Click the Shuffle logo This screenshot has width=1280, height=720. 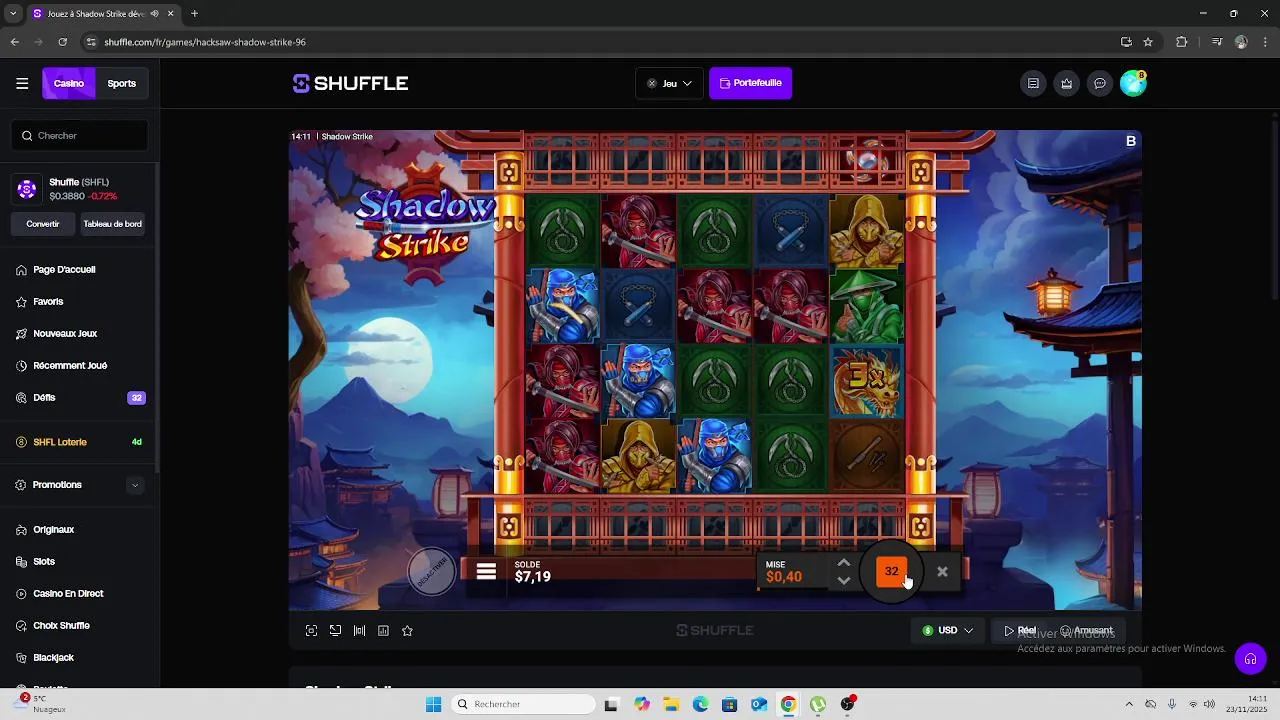[350, 84]
